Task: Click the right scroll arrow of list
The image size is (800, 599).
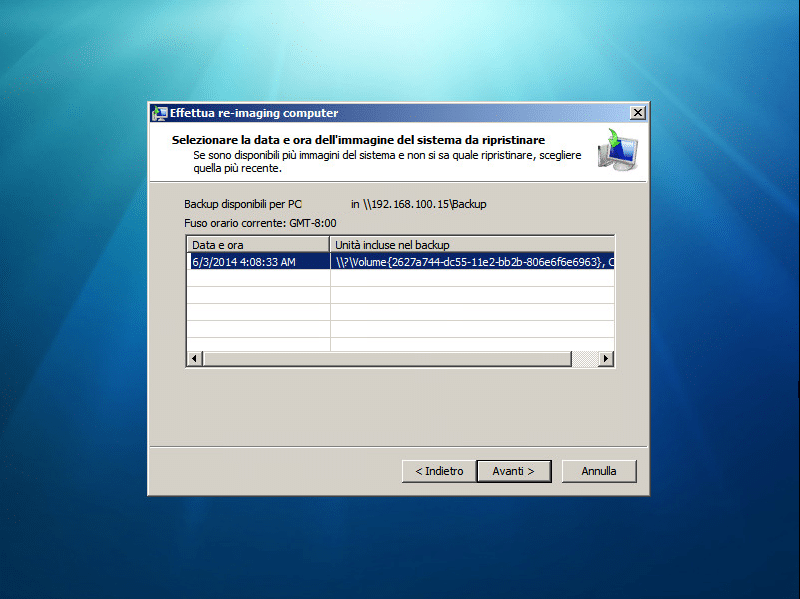Action: tap(606, 358)
